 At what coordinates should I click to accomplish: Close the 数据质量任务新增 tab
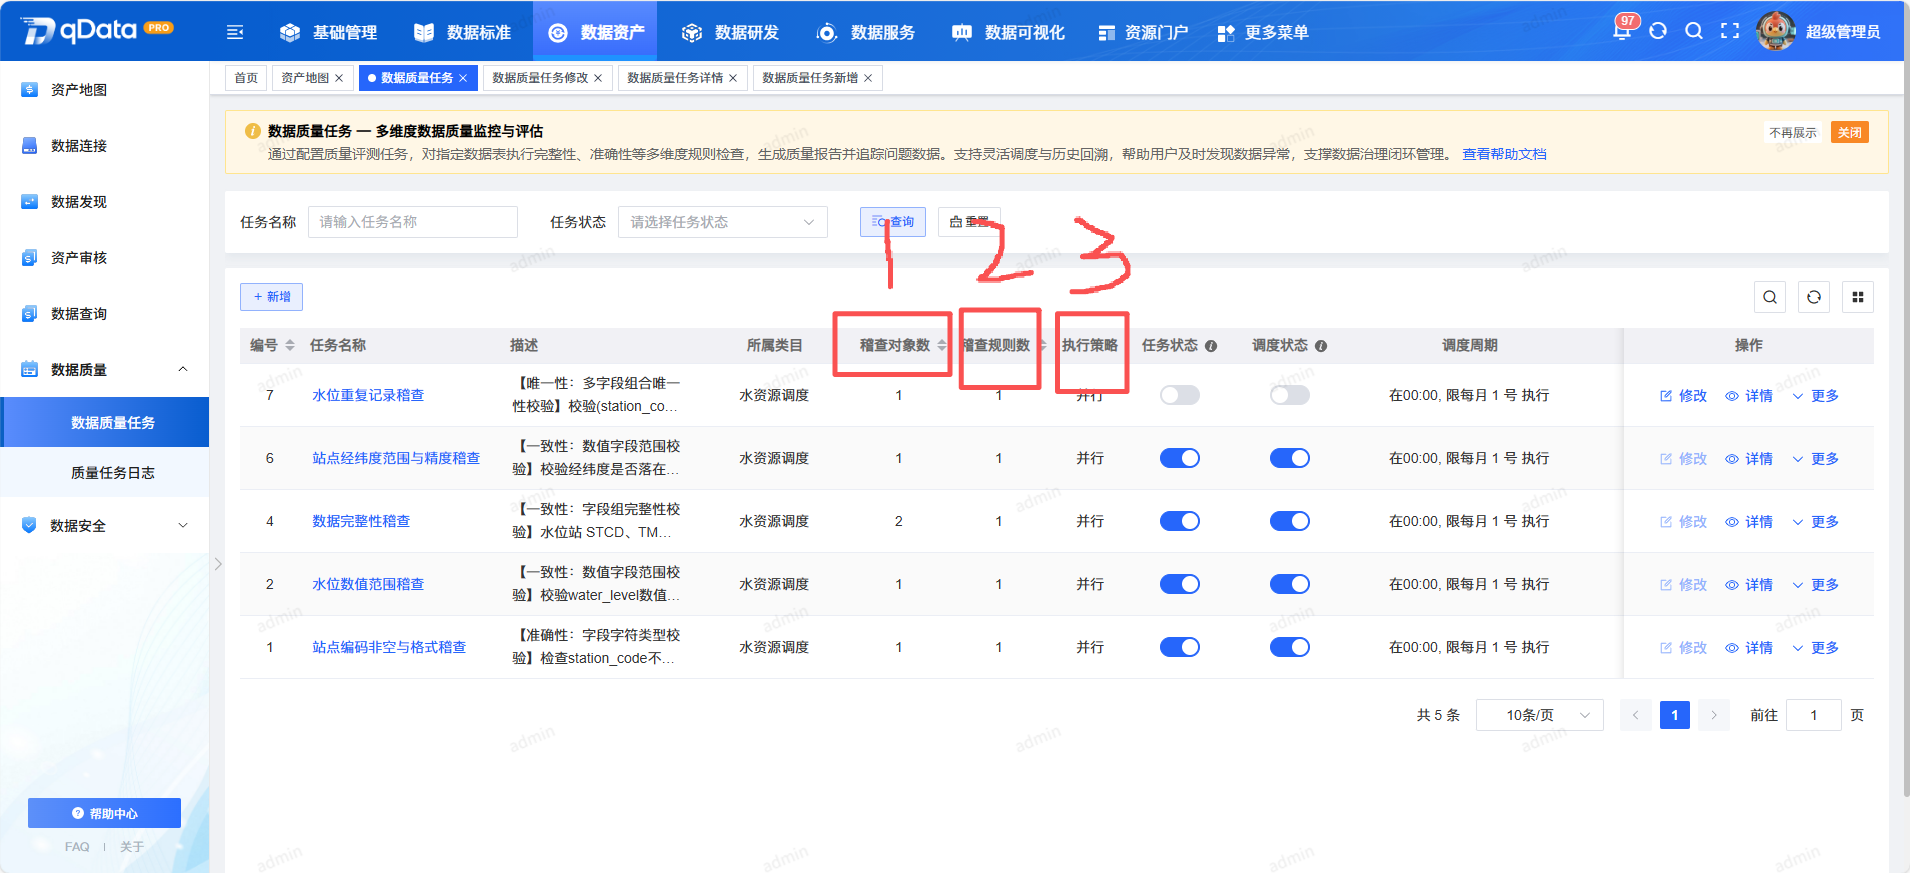tap(868, 78)
